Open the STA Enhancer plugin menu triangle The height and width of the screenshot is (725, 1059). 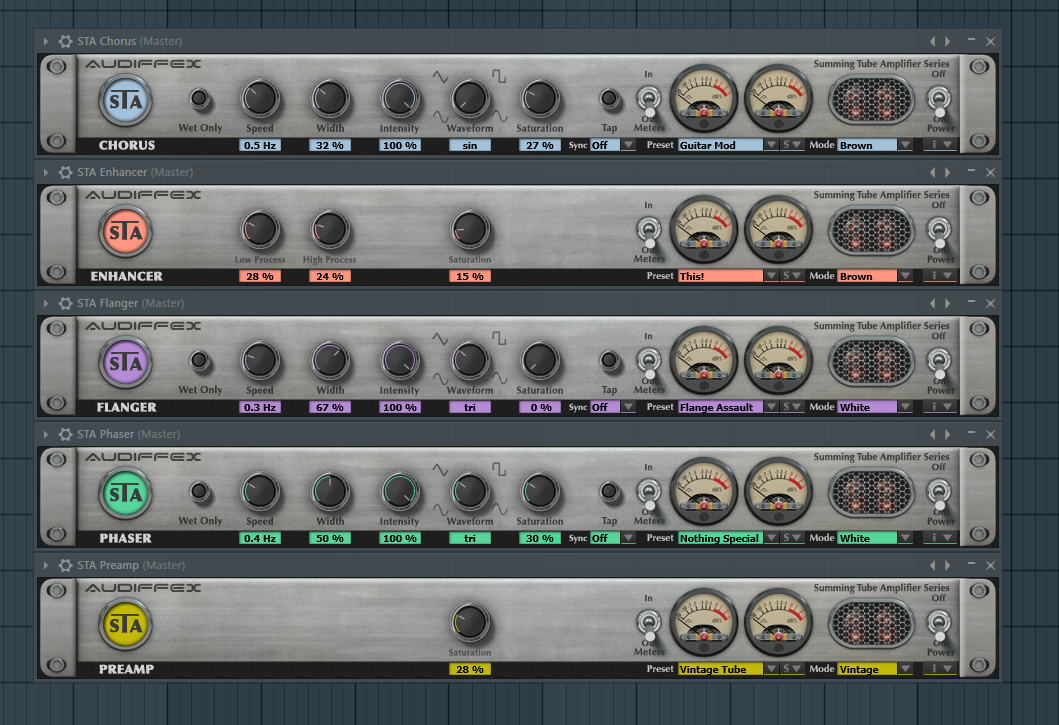44,172
